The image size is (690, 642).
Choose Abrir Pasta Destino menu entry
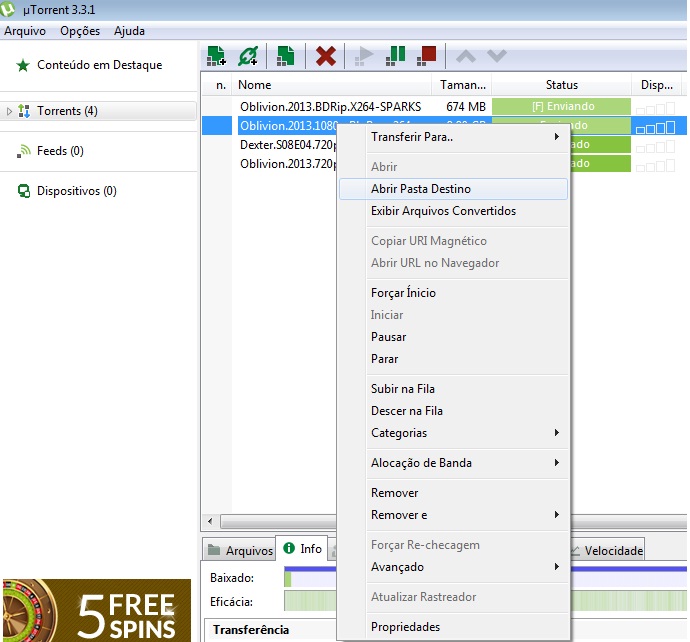click(x=453, y=189)
